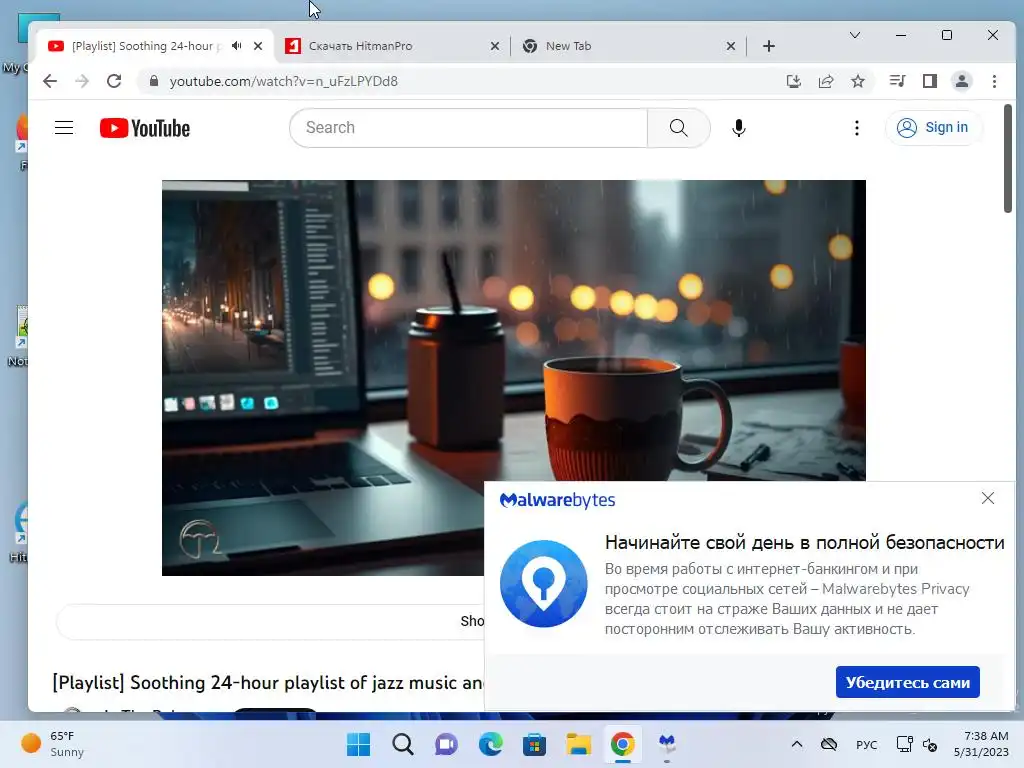The image size is (1024, 768).
Task: Click the Chrome taskbar icon
Action: pos(622,744)
